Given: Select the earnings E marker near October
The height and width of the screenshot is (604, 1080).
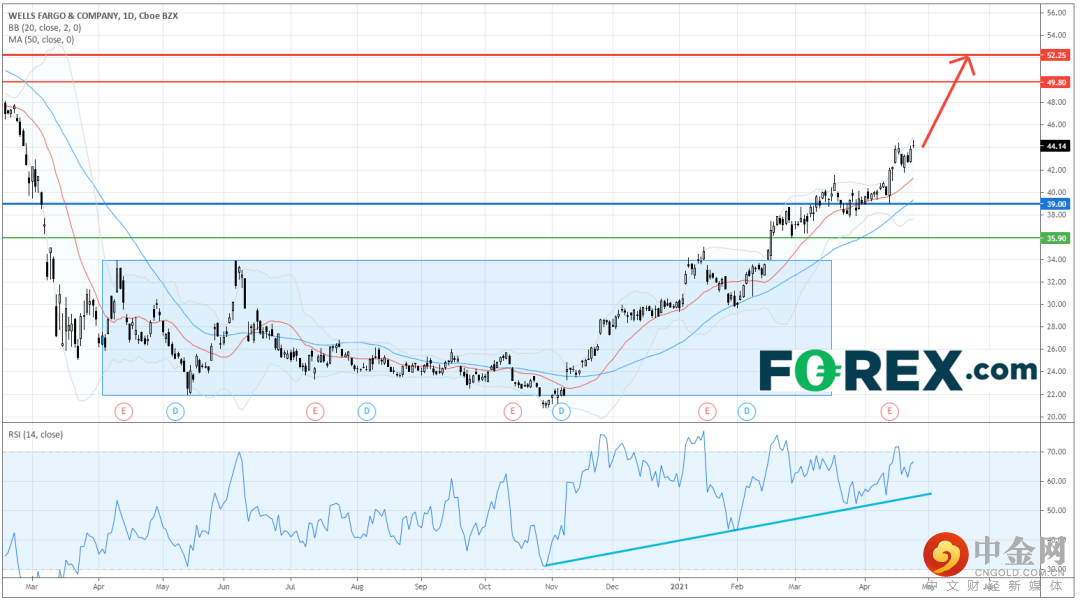Looking at the screenshot, I should (x=512, y=412).
